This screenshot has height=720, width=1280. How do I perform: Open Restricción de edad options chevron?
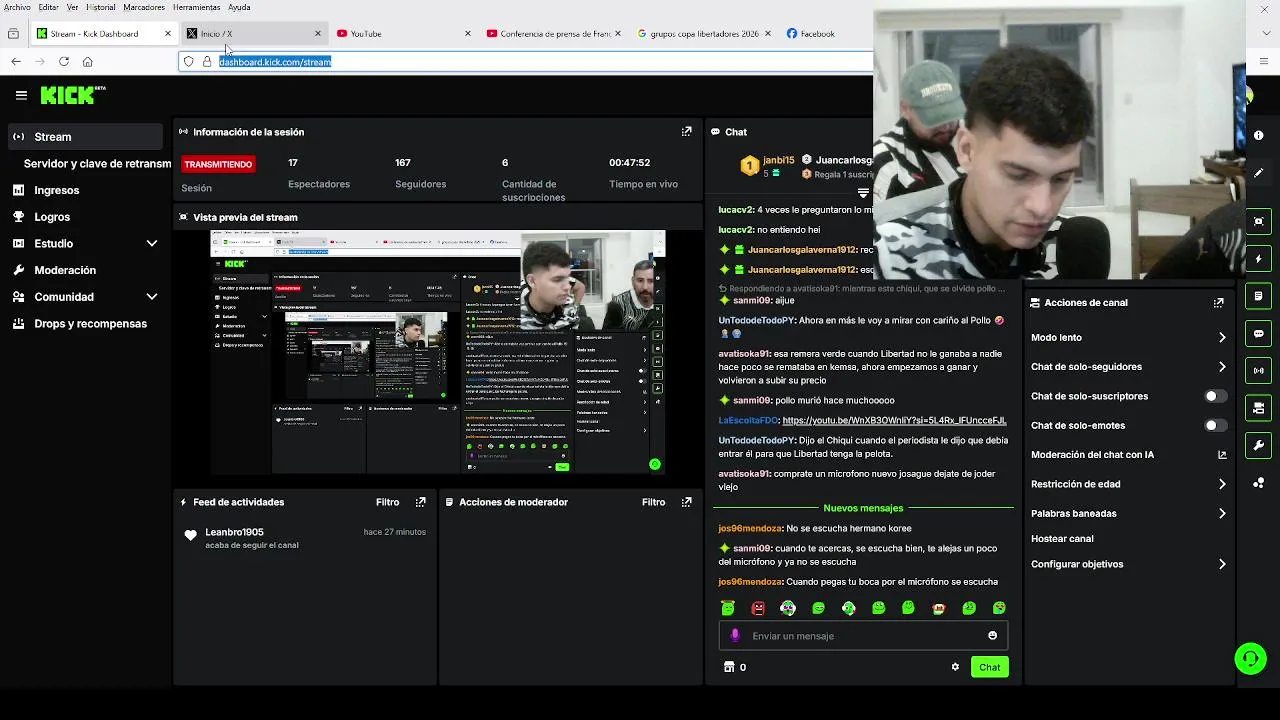tap(1221, 484)
